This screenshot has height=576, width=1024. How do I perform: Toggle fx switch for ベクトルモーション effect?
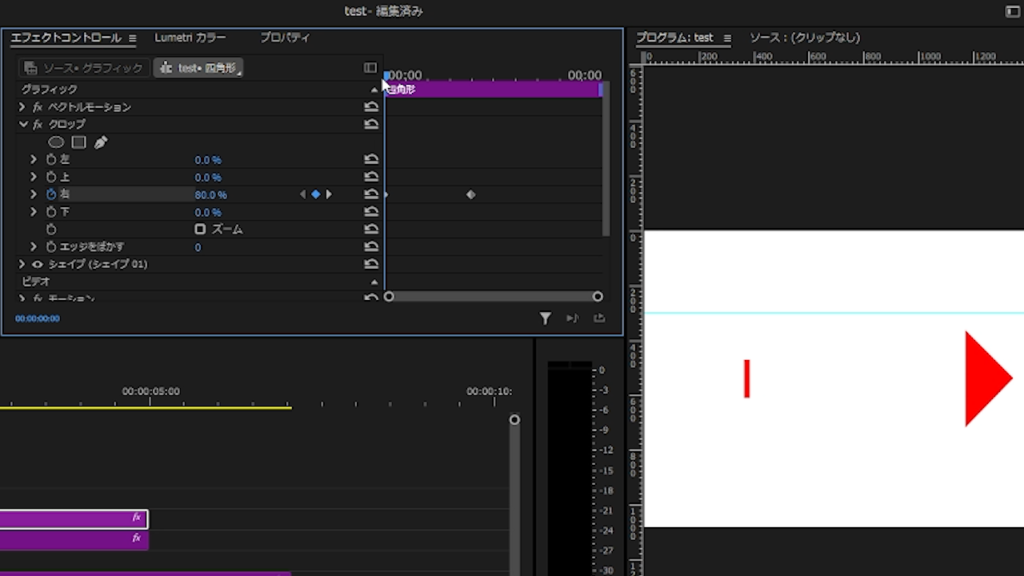(x=38, y=106)
